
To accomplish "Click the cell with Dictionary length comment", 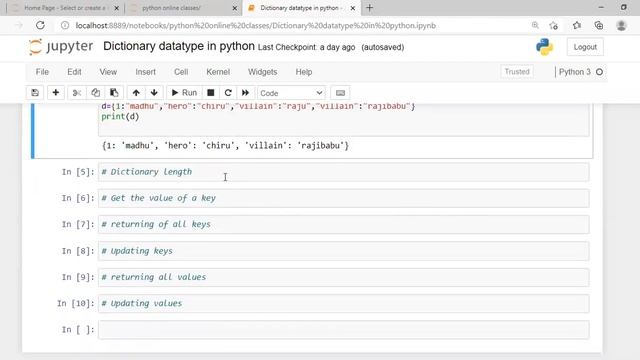I will click(344, 172).
